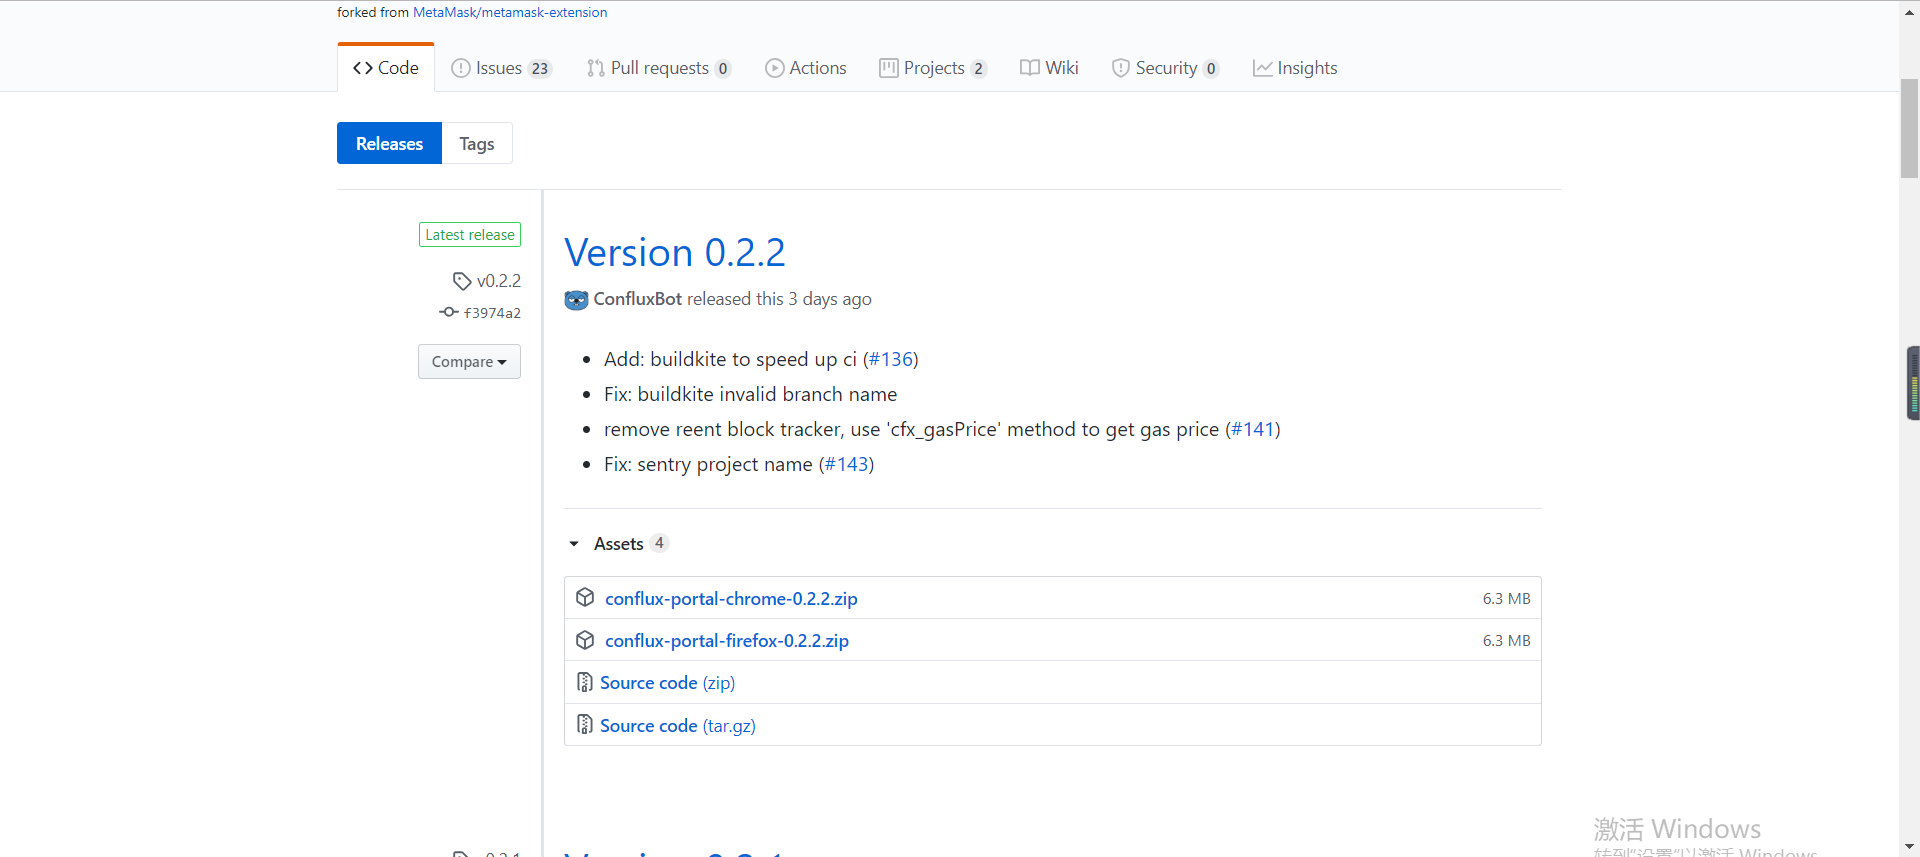Click the file icon beside Source code (zip)
This screenshot has width=1920, height=857.
tap(585, 682)
